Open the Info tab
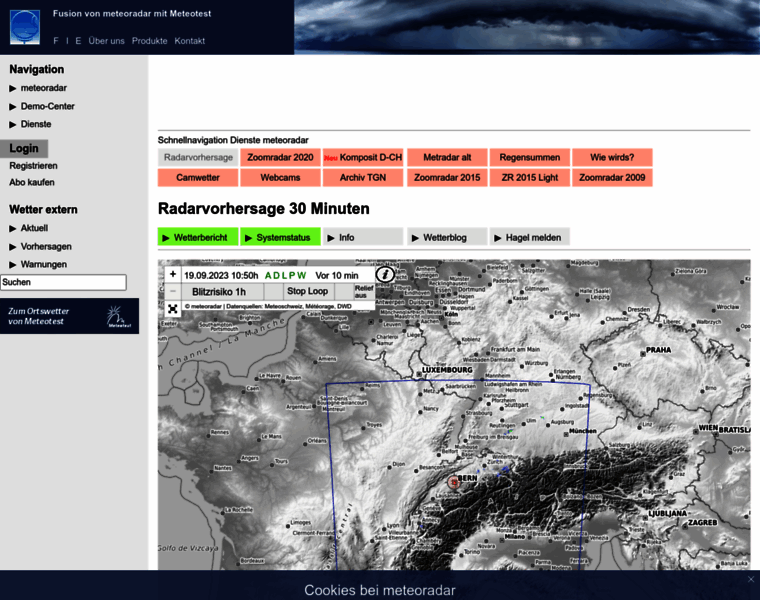Viewport: 760px width, 600px height. tap(363, 237)
